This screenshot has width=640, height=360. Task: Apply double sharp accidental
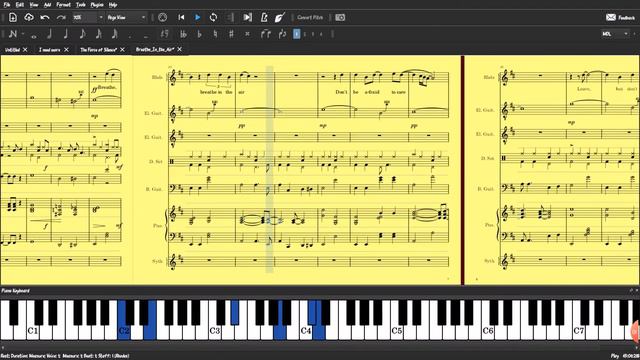[247, 34]
